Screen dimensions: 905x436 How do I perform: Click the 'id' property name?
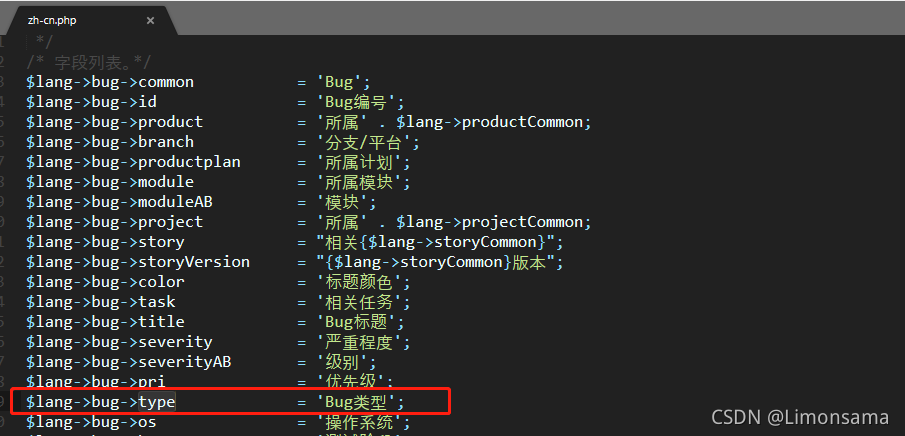point(148,102)
